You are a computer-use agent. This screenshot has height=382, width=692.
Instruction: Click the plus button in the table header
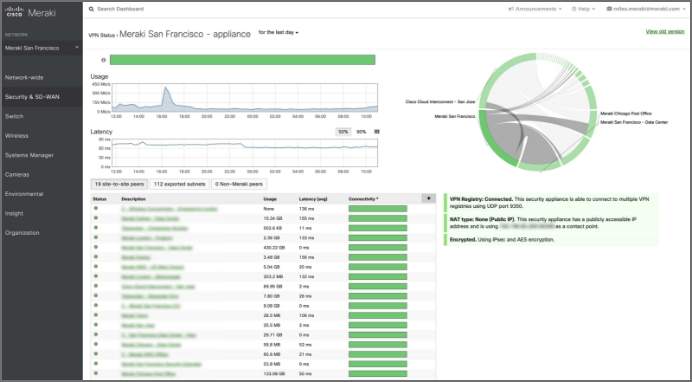(x=428, y=199)
